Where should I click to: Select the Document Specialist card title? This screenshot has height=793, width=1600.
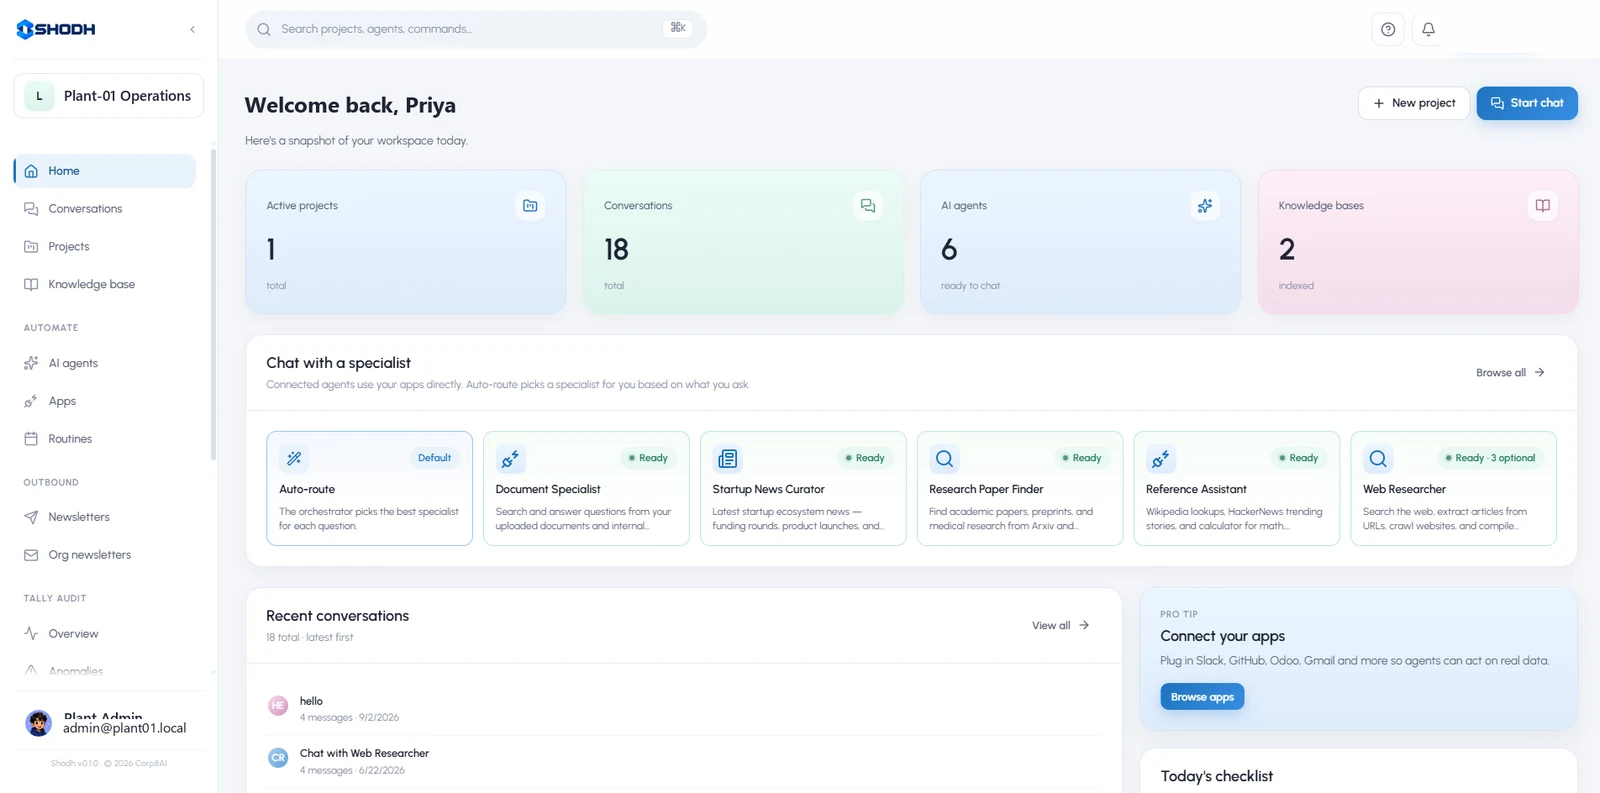point(548,490)
